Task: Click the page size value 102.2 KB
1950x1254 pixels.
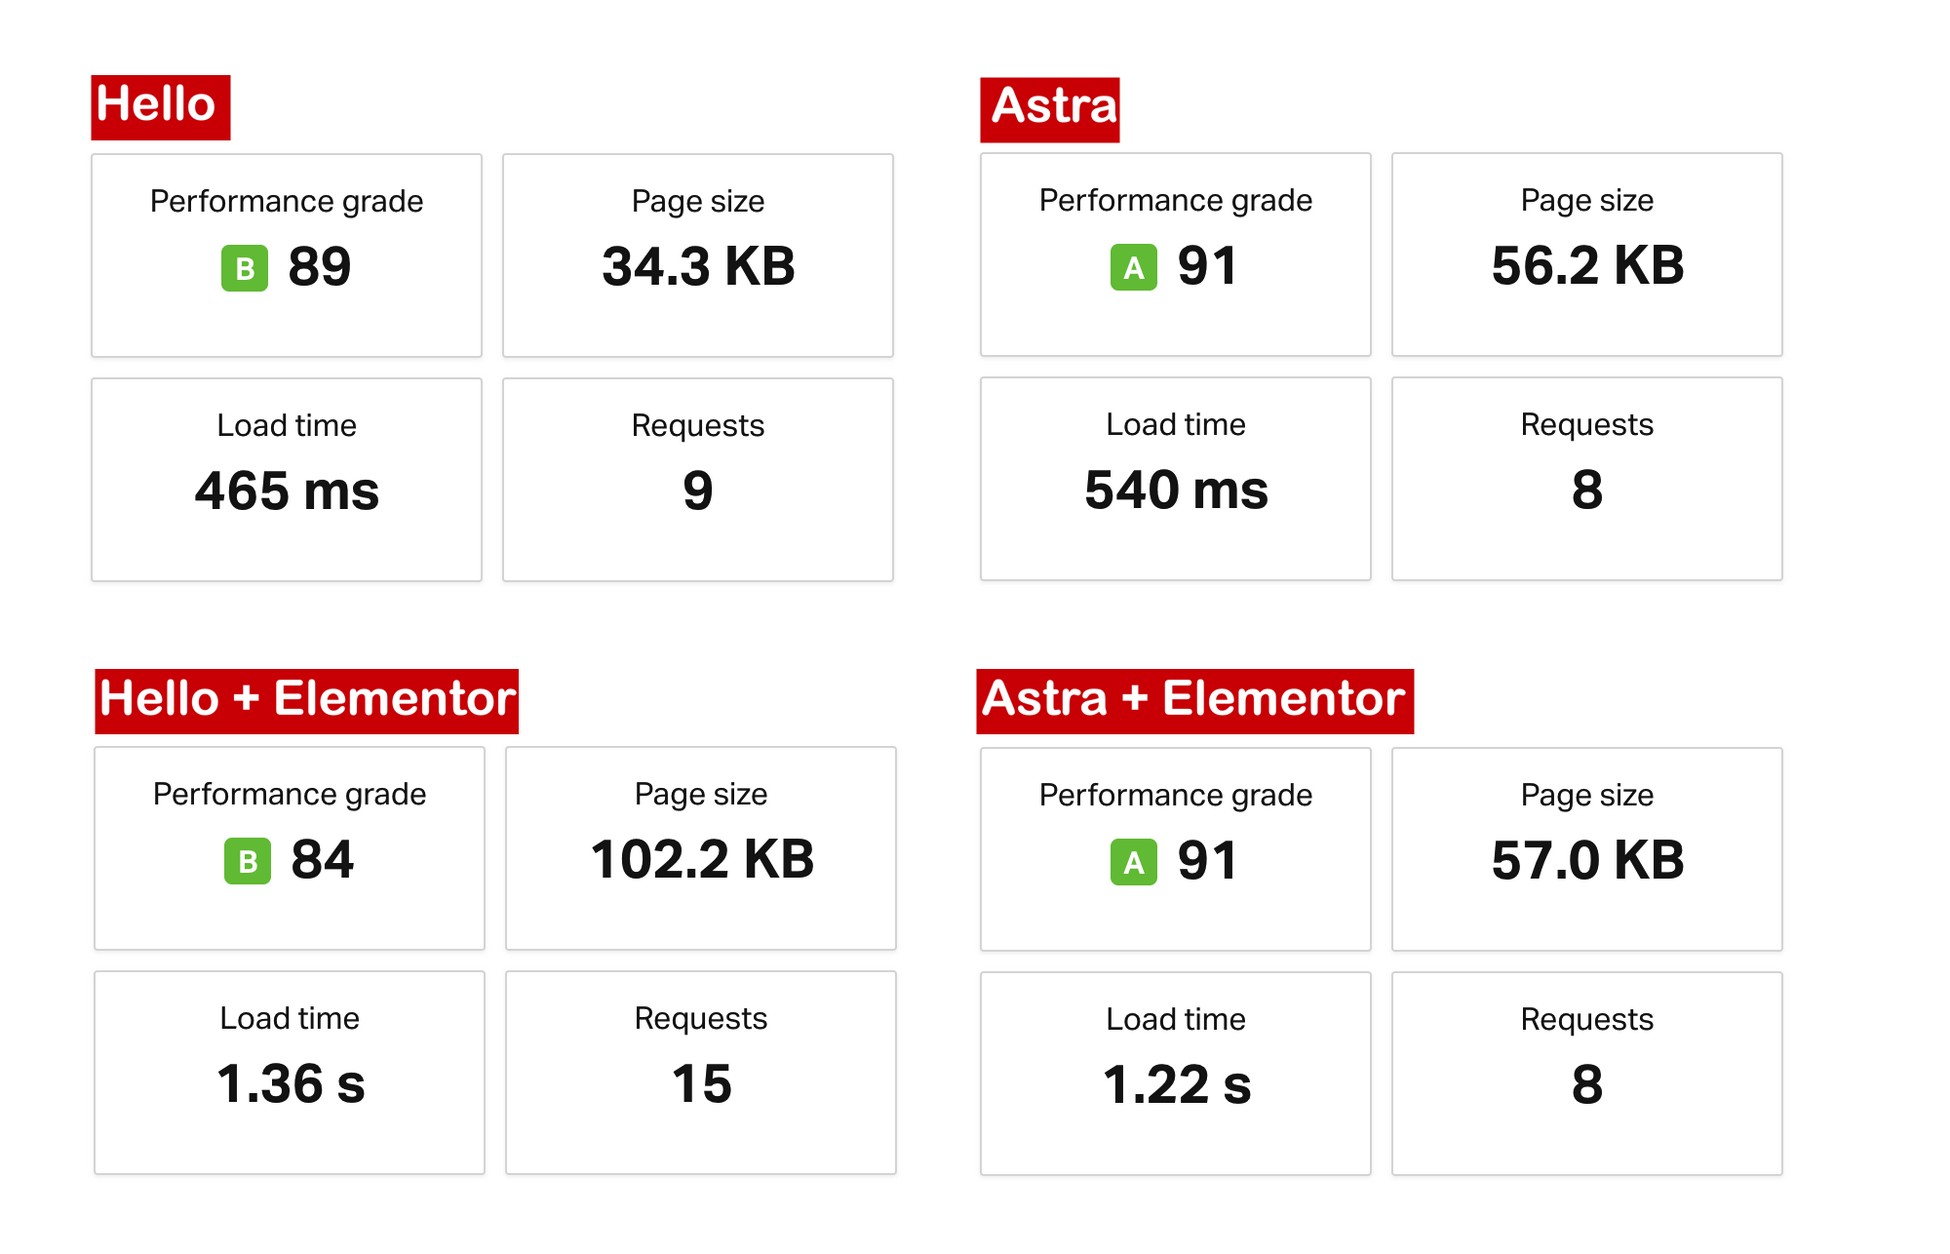Action: point(702,860)
